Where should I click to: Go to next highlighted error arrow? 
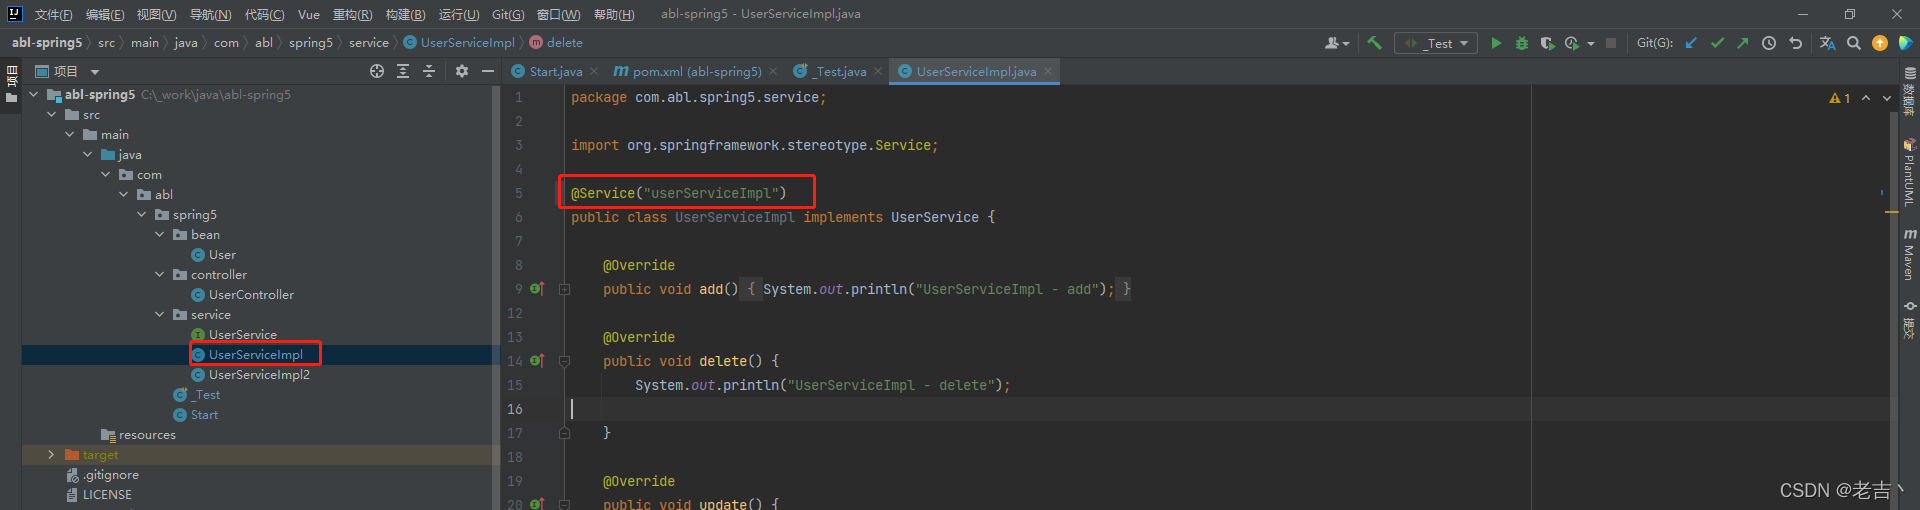(1886, 98)
